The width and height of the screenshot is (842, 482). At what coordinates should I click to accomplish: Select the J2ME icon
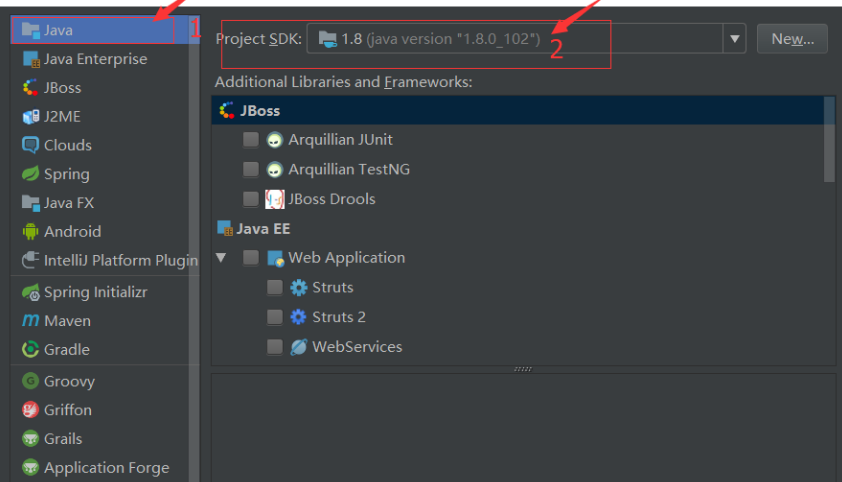tap(31, 116)
